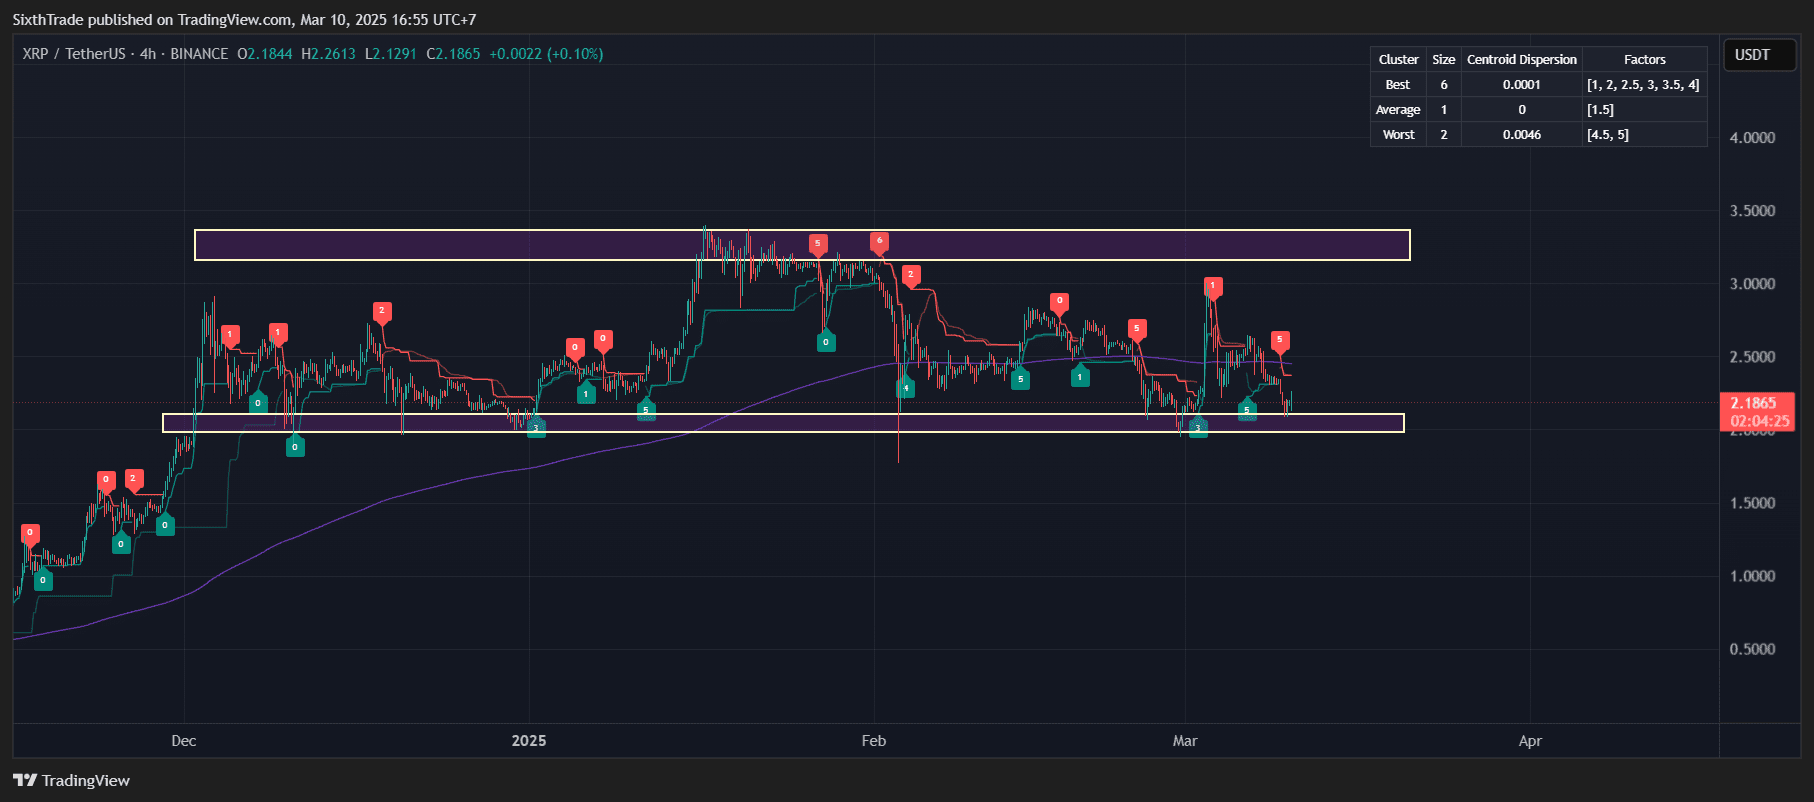Click the red signal marker labeled 6

[x=879, y=241]
